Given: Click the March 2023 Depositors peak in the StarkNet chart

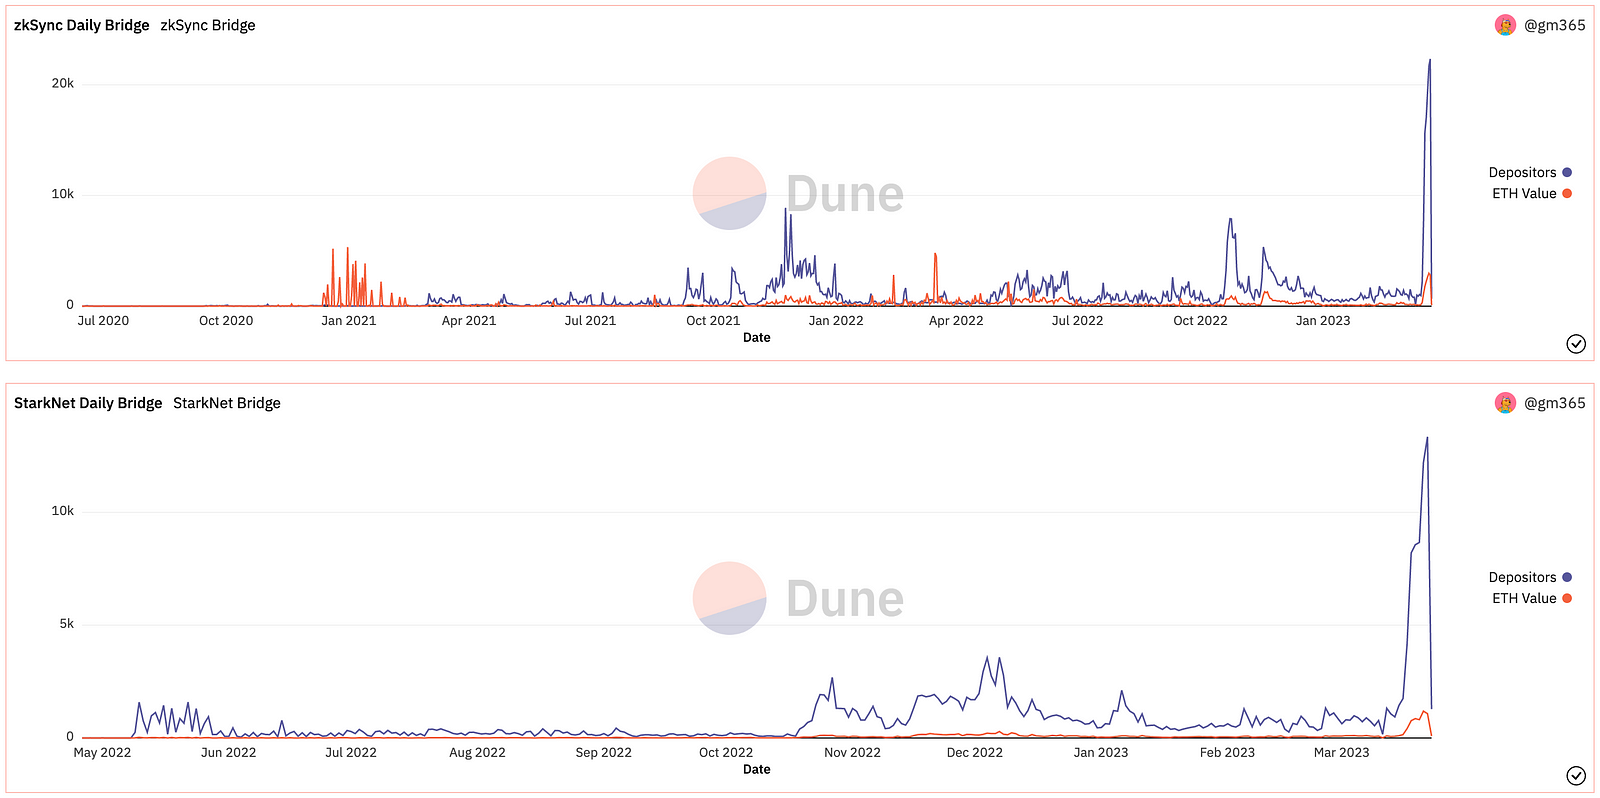Looking at the screenshot, I should pyautogui.click(x=1427, y=440).
